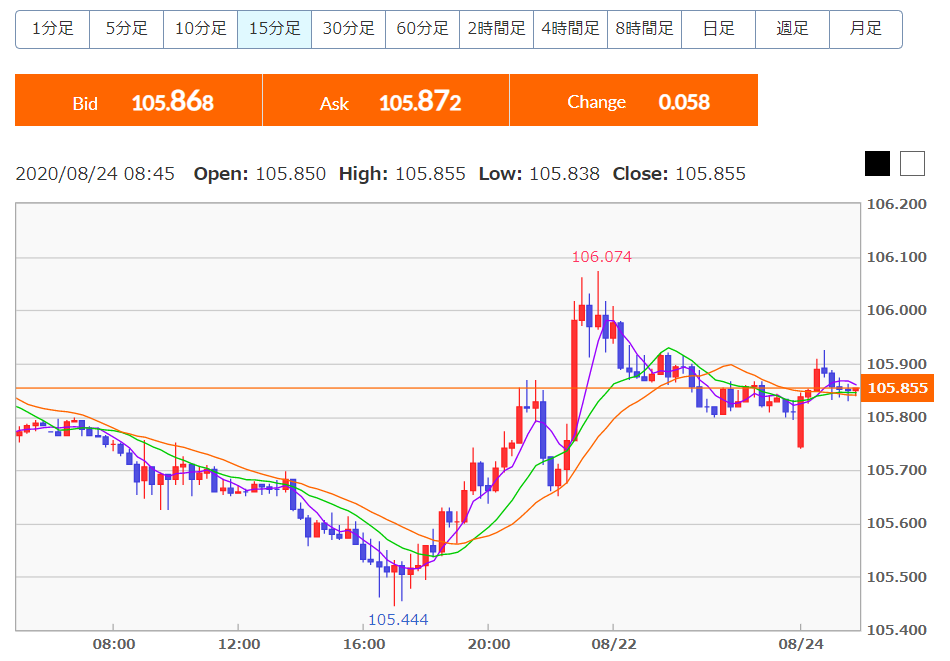950x661 pixels.
Task: Select the white chart theme swatch
Action: [912, 164]
